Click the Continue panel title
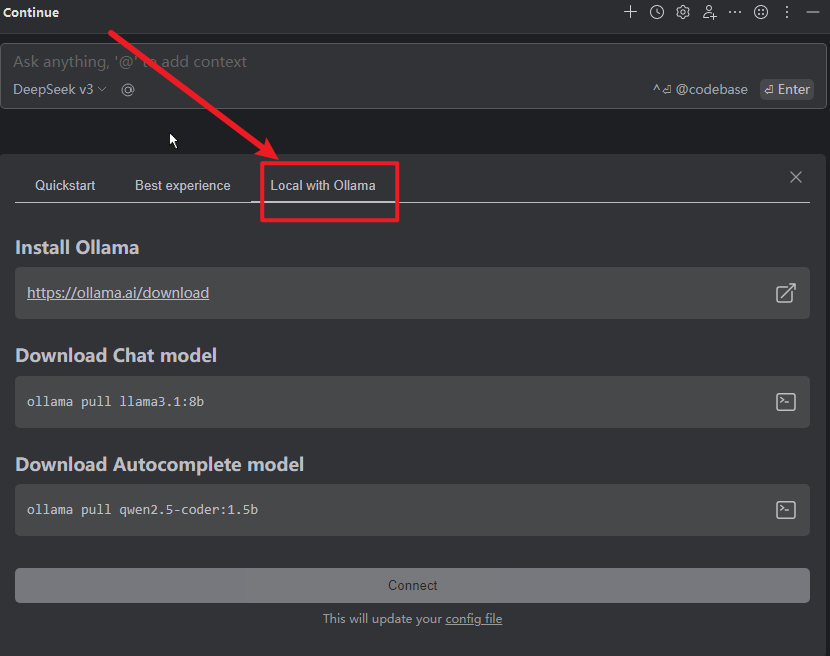Image resolution: width=830 pixels, height=656 pixels. [31, 12]
